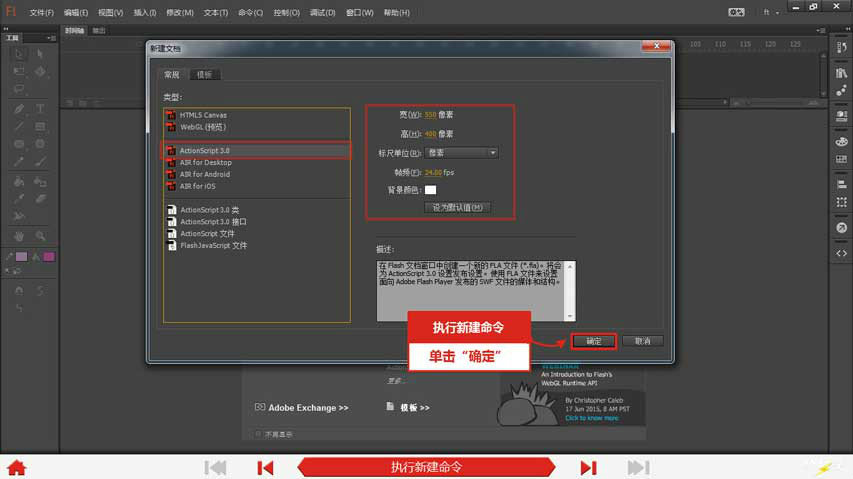853x479 pixels.
Task: Click the sync settings icon in title bar
Action: click(736, 12)
